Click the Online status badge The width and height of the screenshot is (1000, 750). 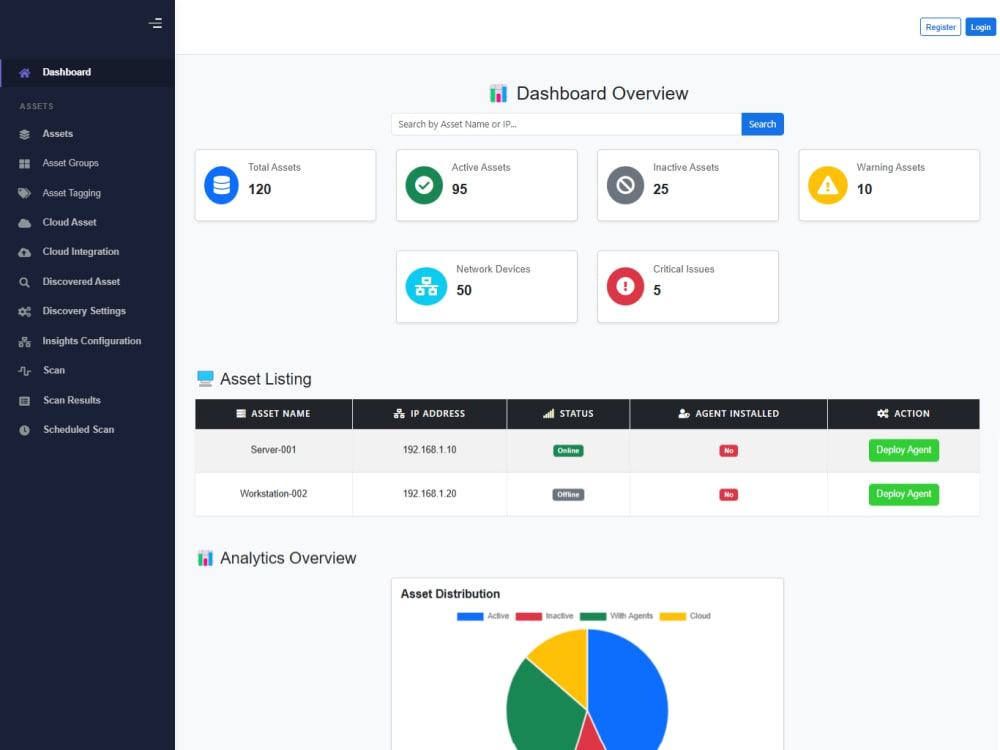point(568,451)
